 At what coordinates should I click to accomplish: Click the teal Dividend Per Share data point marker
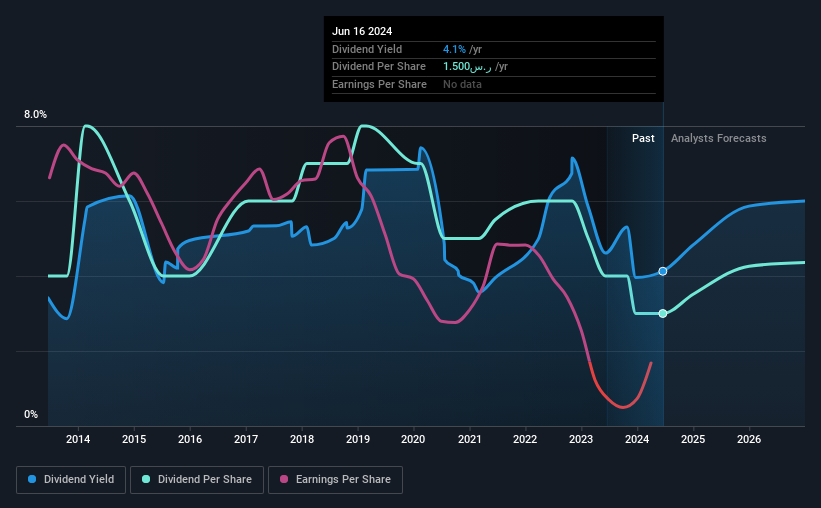[x=663, y=313]
